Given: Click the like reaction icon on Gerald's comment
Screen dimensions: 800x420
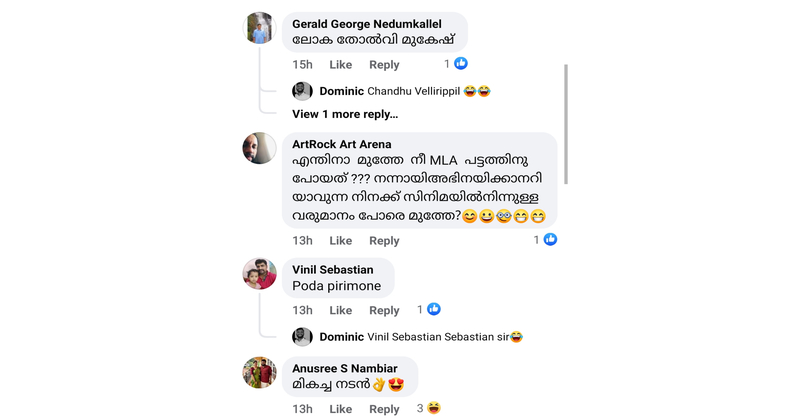Looking at the screenshot, I should pos(461,63).
